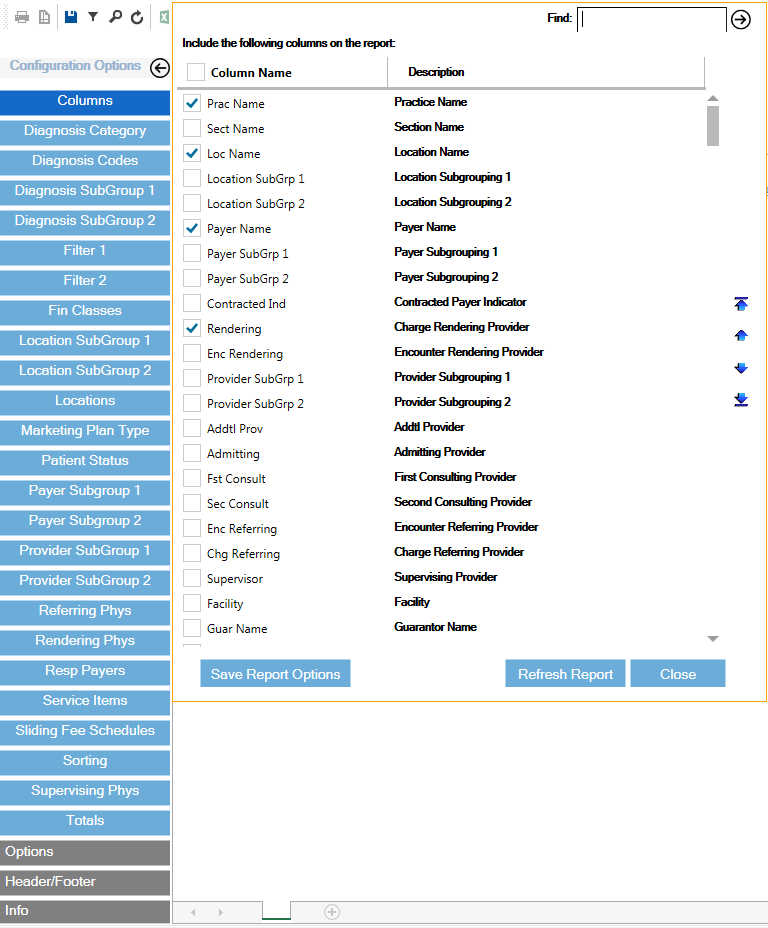Click sheet tab scroll left arrow
Image resolution: width=768 pixels, height=928 pixels.
193,912
